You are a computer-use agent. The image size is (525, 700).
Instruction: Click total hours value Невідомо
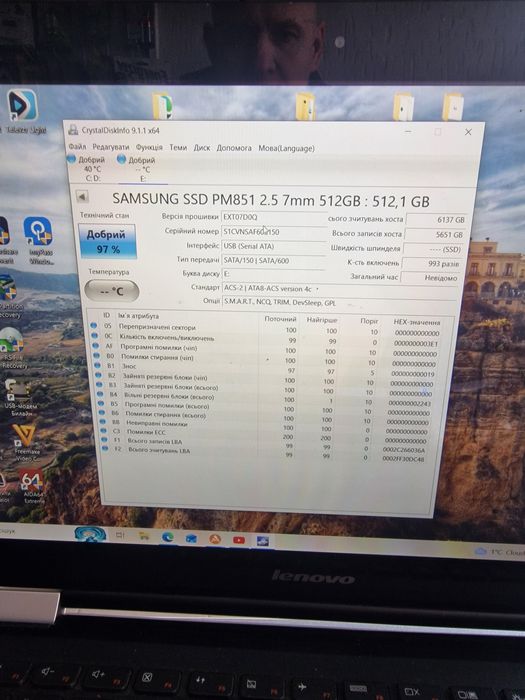click(431, 277)
